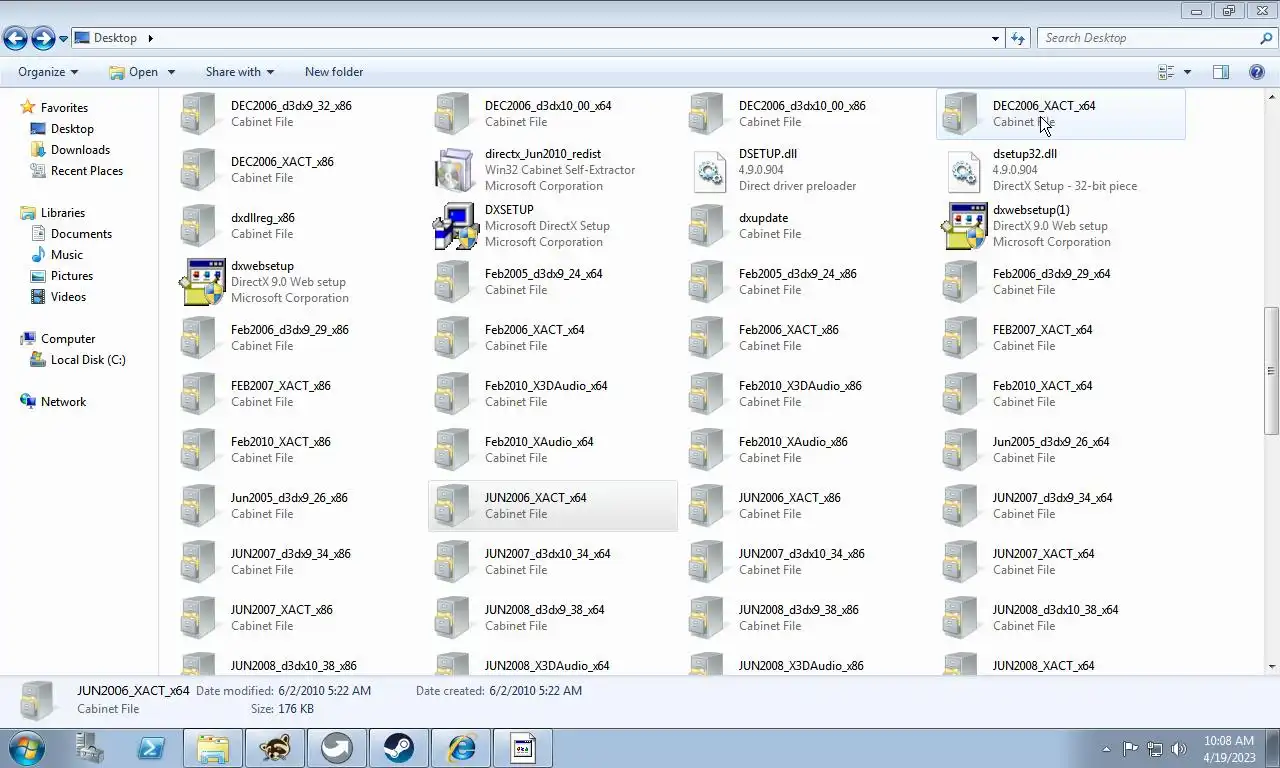
Task: Open the Windows Start menu
Action: (27, 748)
